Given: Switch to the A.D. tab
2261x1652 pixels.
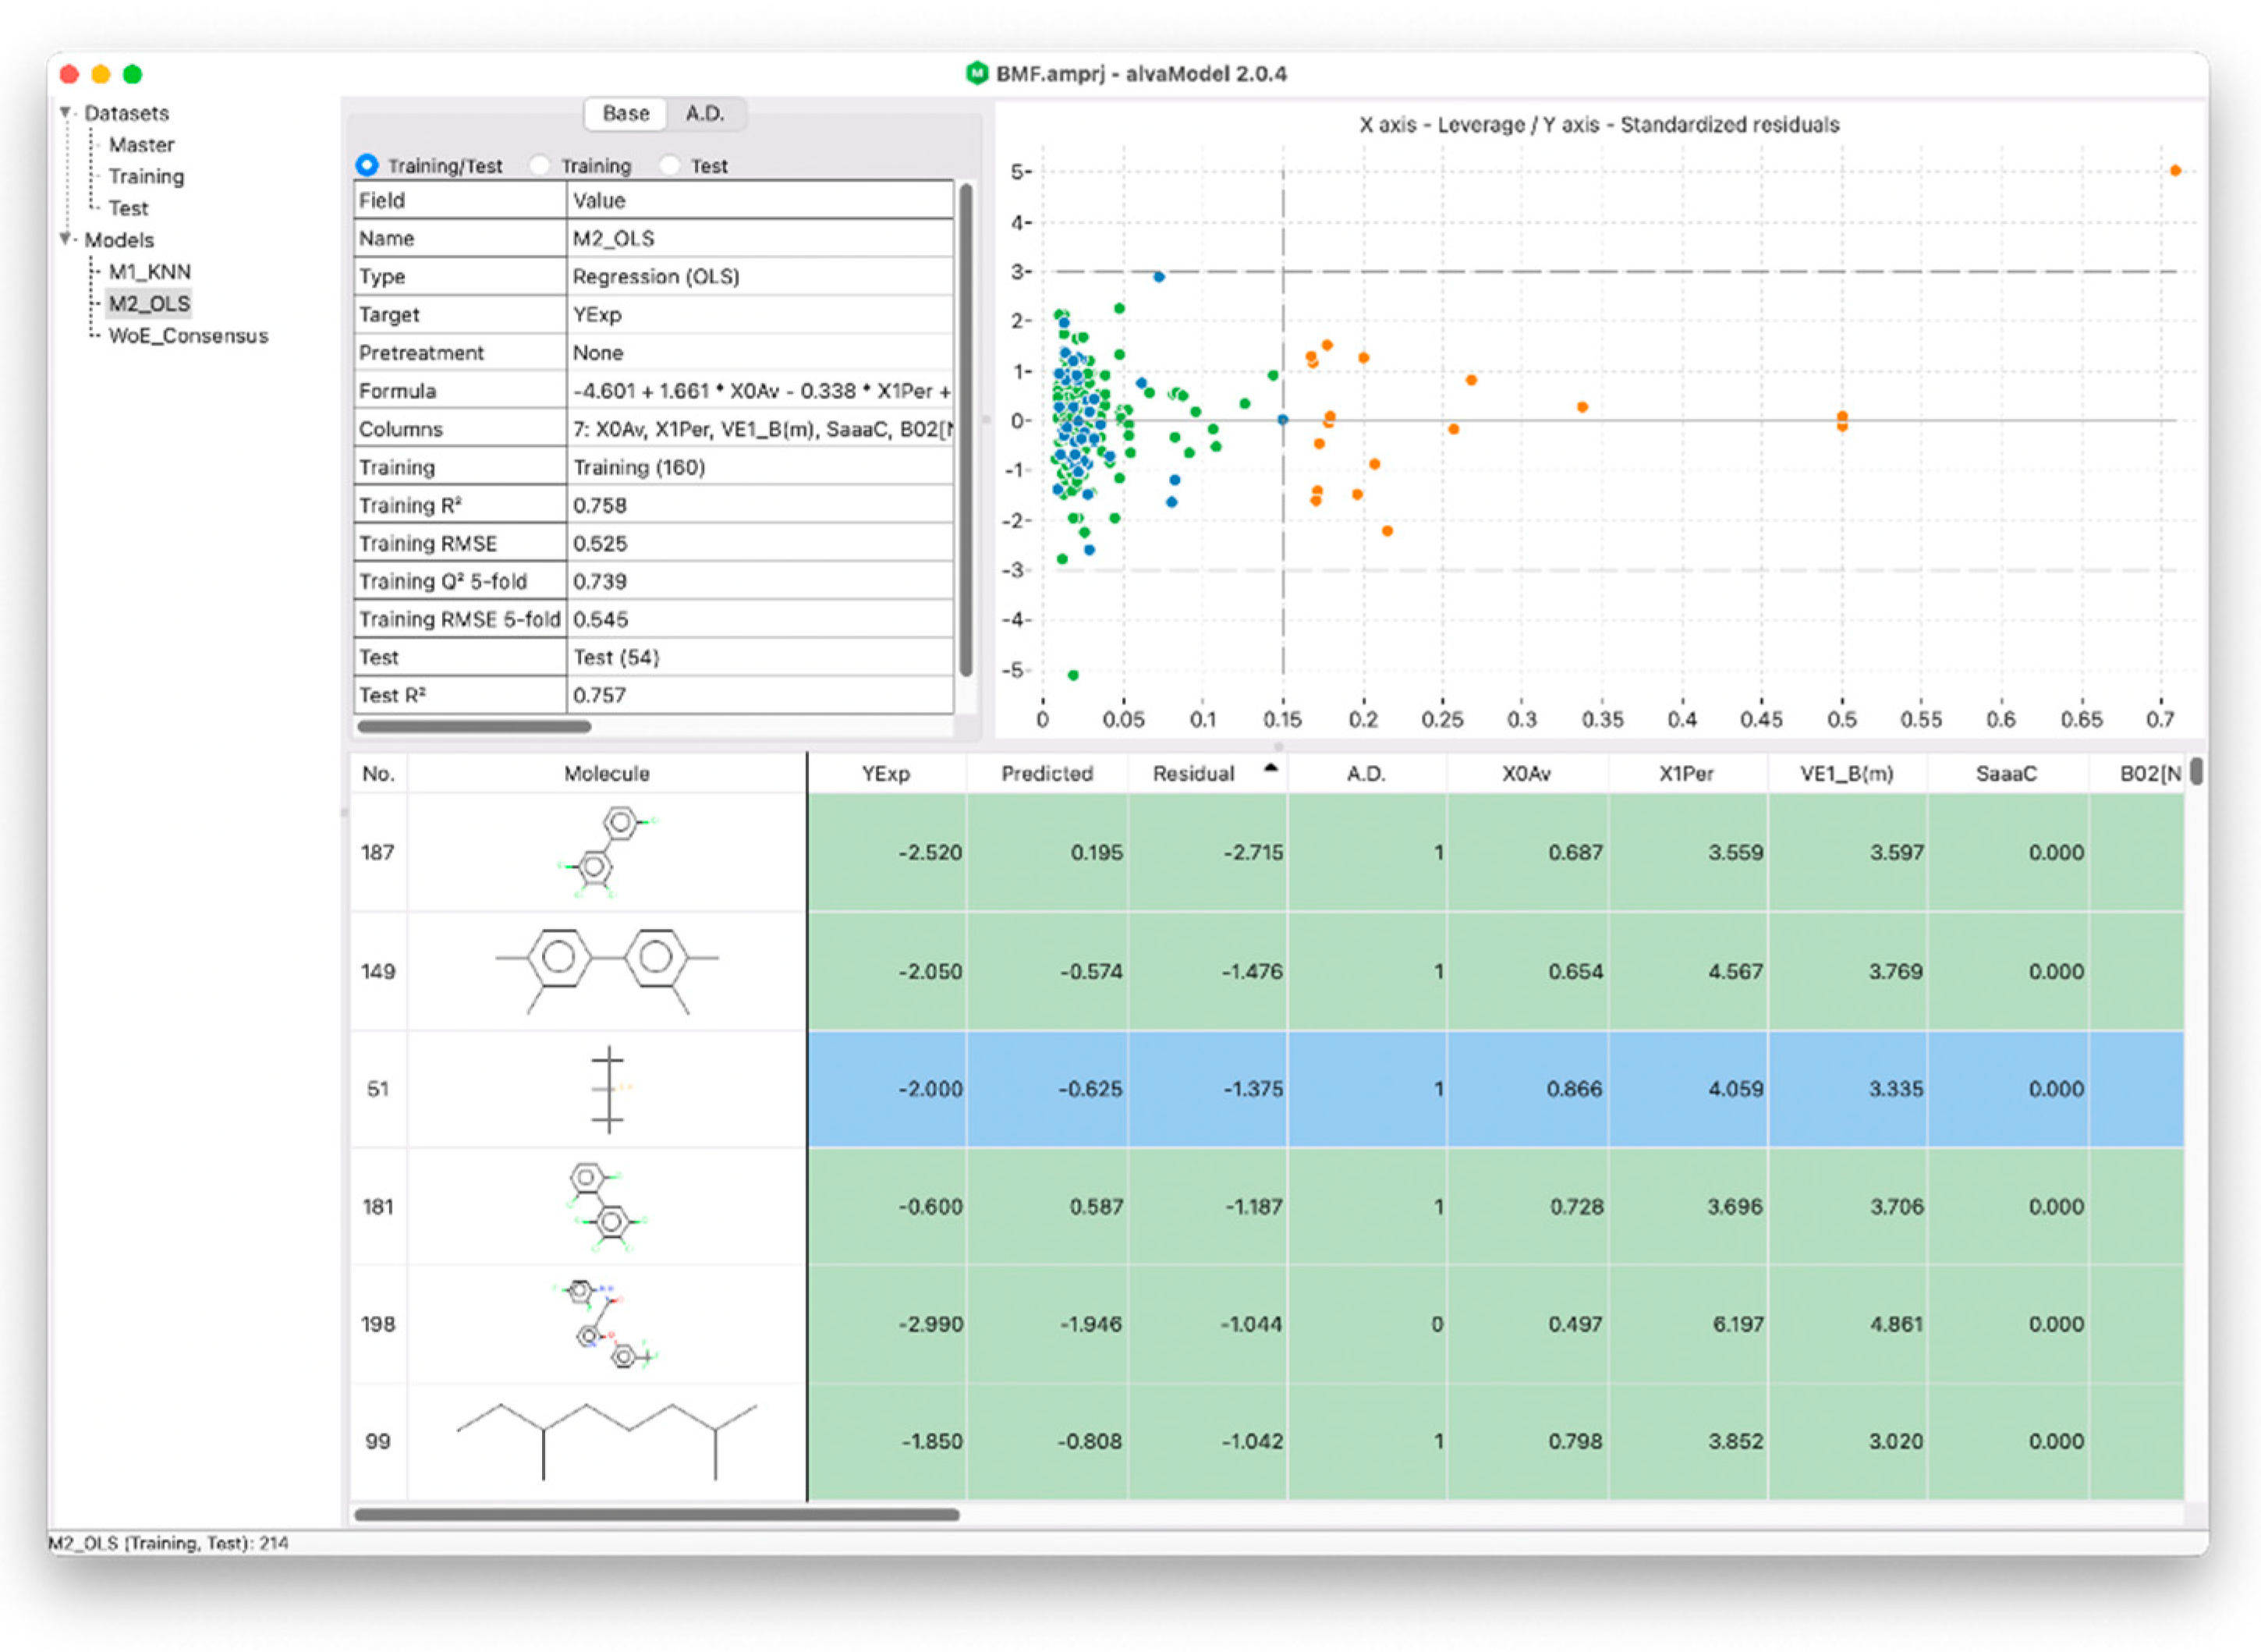Looking at the screenshot, I should 704,113.
